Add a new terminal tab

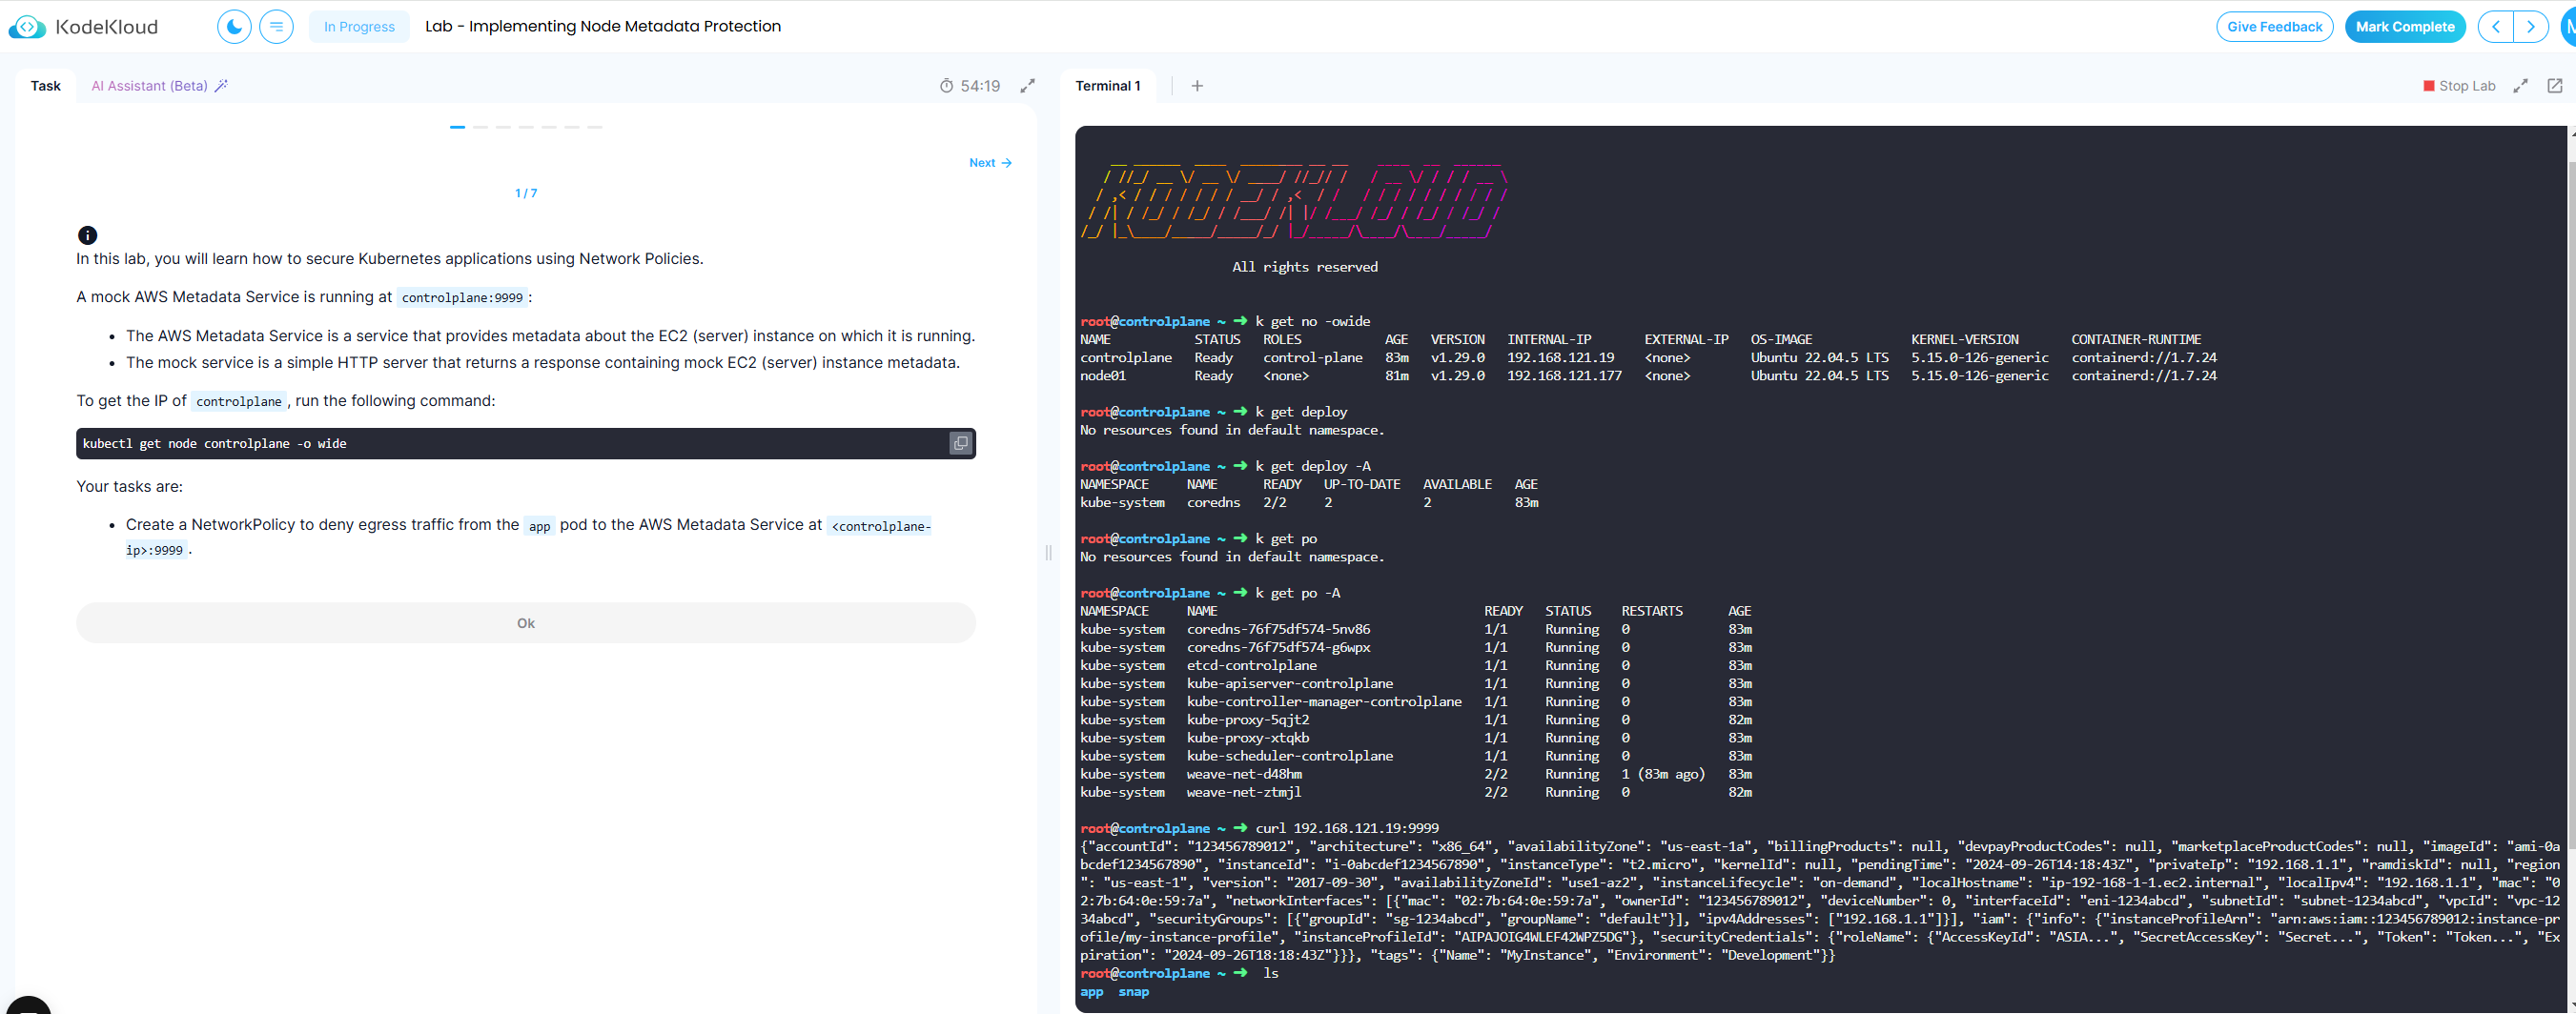point(1197,86)
